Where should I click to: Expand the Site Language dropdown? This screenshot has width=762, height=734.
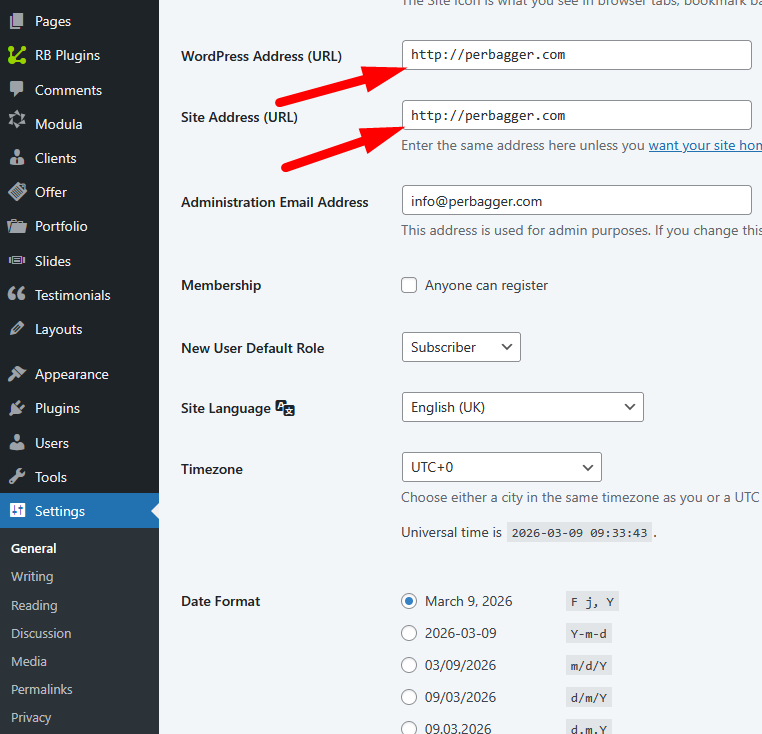[x=522, y=407]
